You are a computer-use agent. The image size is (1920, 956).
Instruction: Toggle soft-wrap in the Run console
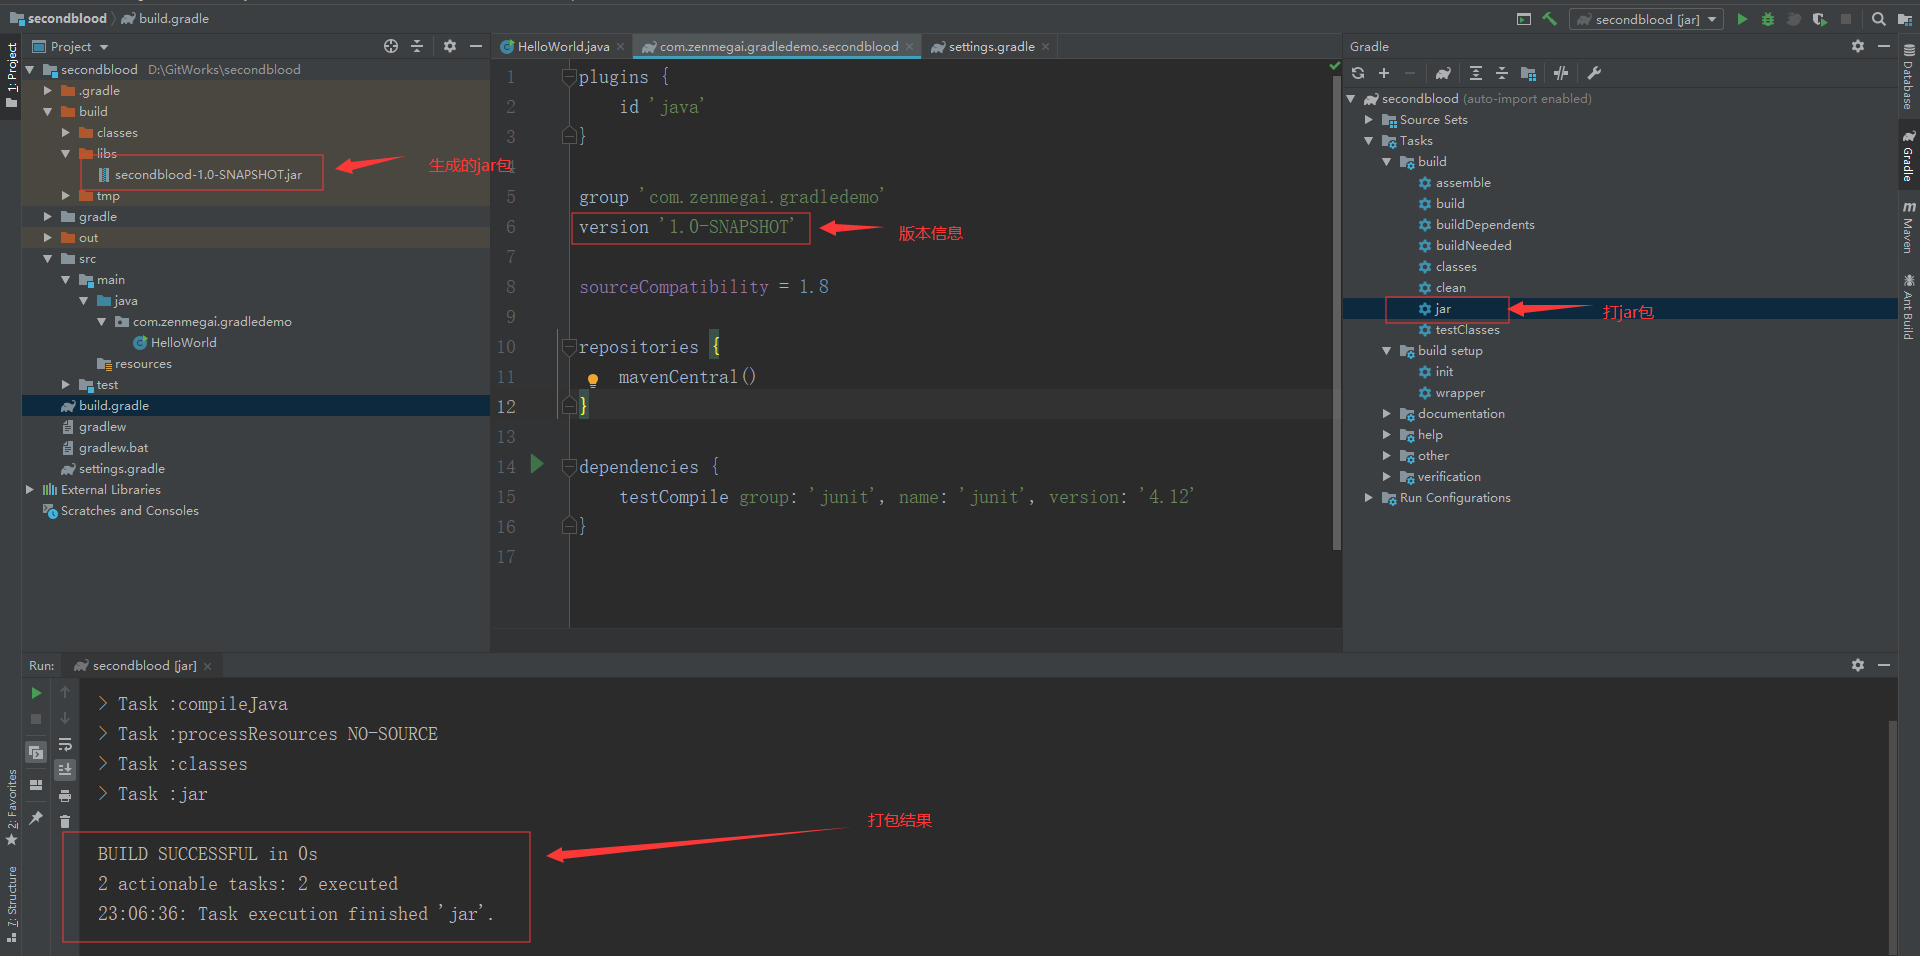pos(65,744)
